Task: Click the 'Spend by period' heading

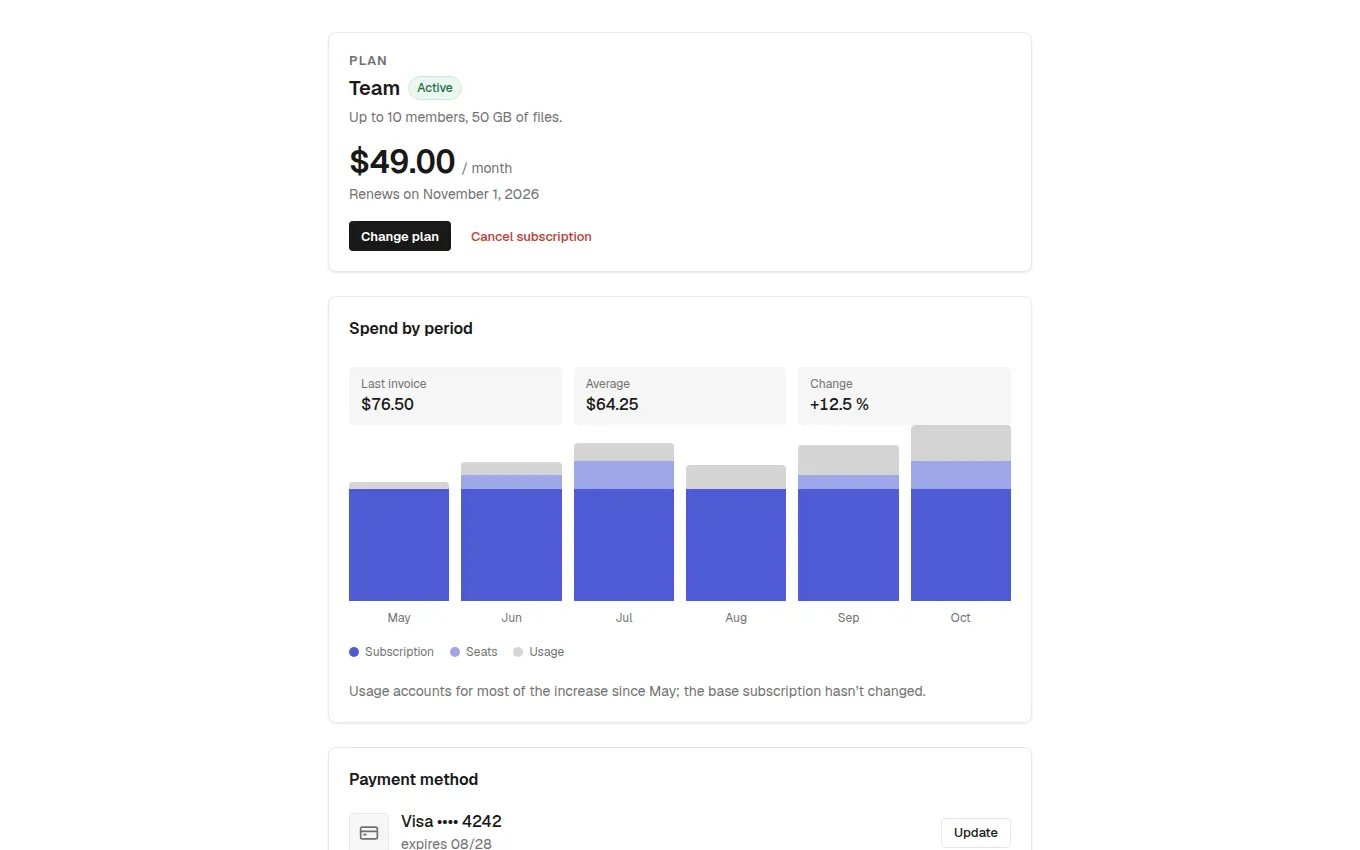Action: [x=411, y=328]
